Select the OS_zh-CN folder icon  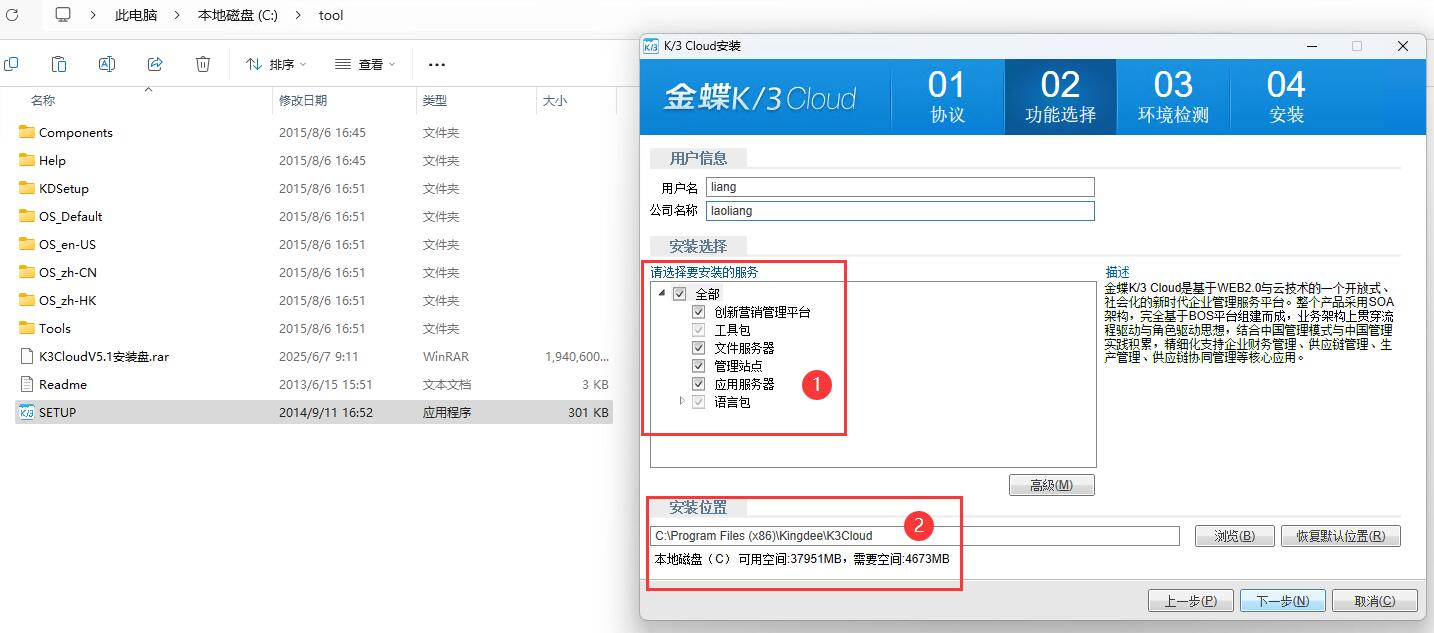[27, 272]
